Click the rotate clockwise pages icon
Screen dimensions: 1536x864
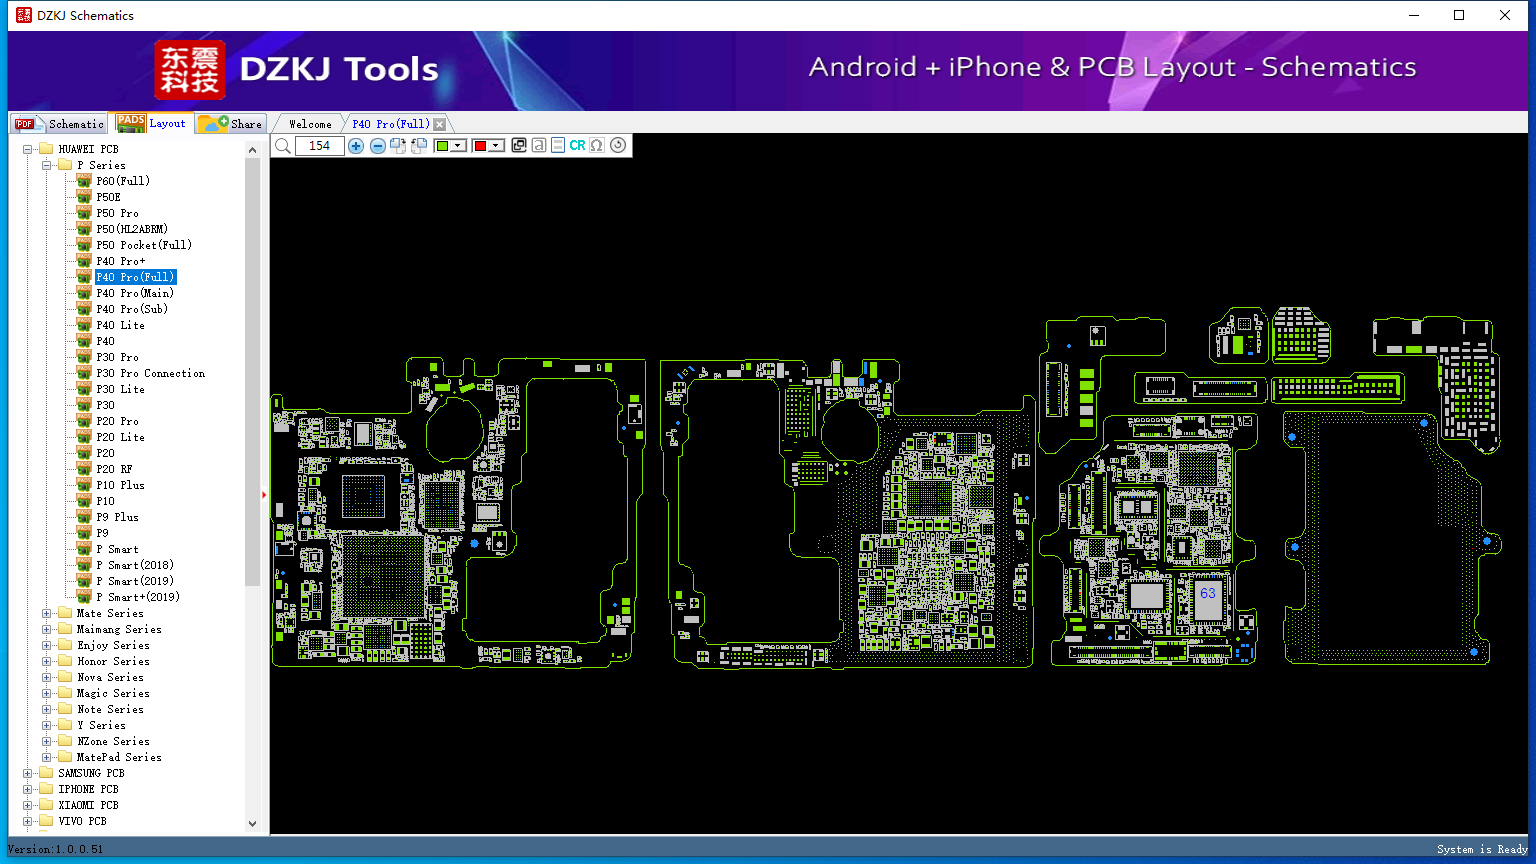[398, 146]
